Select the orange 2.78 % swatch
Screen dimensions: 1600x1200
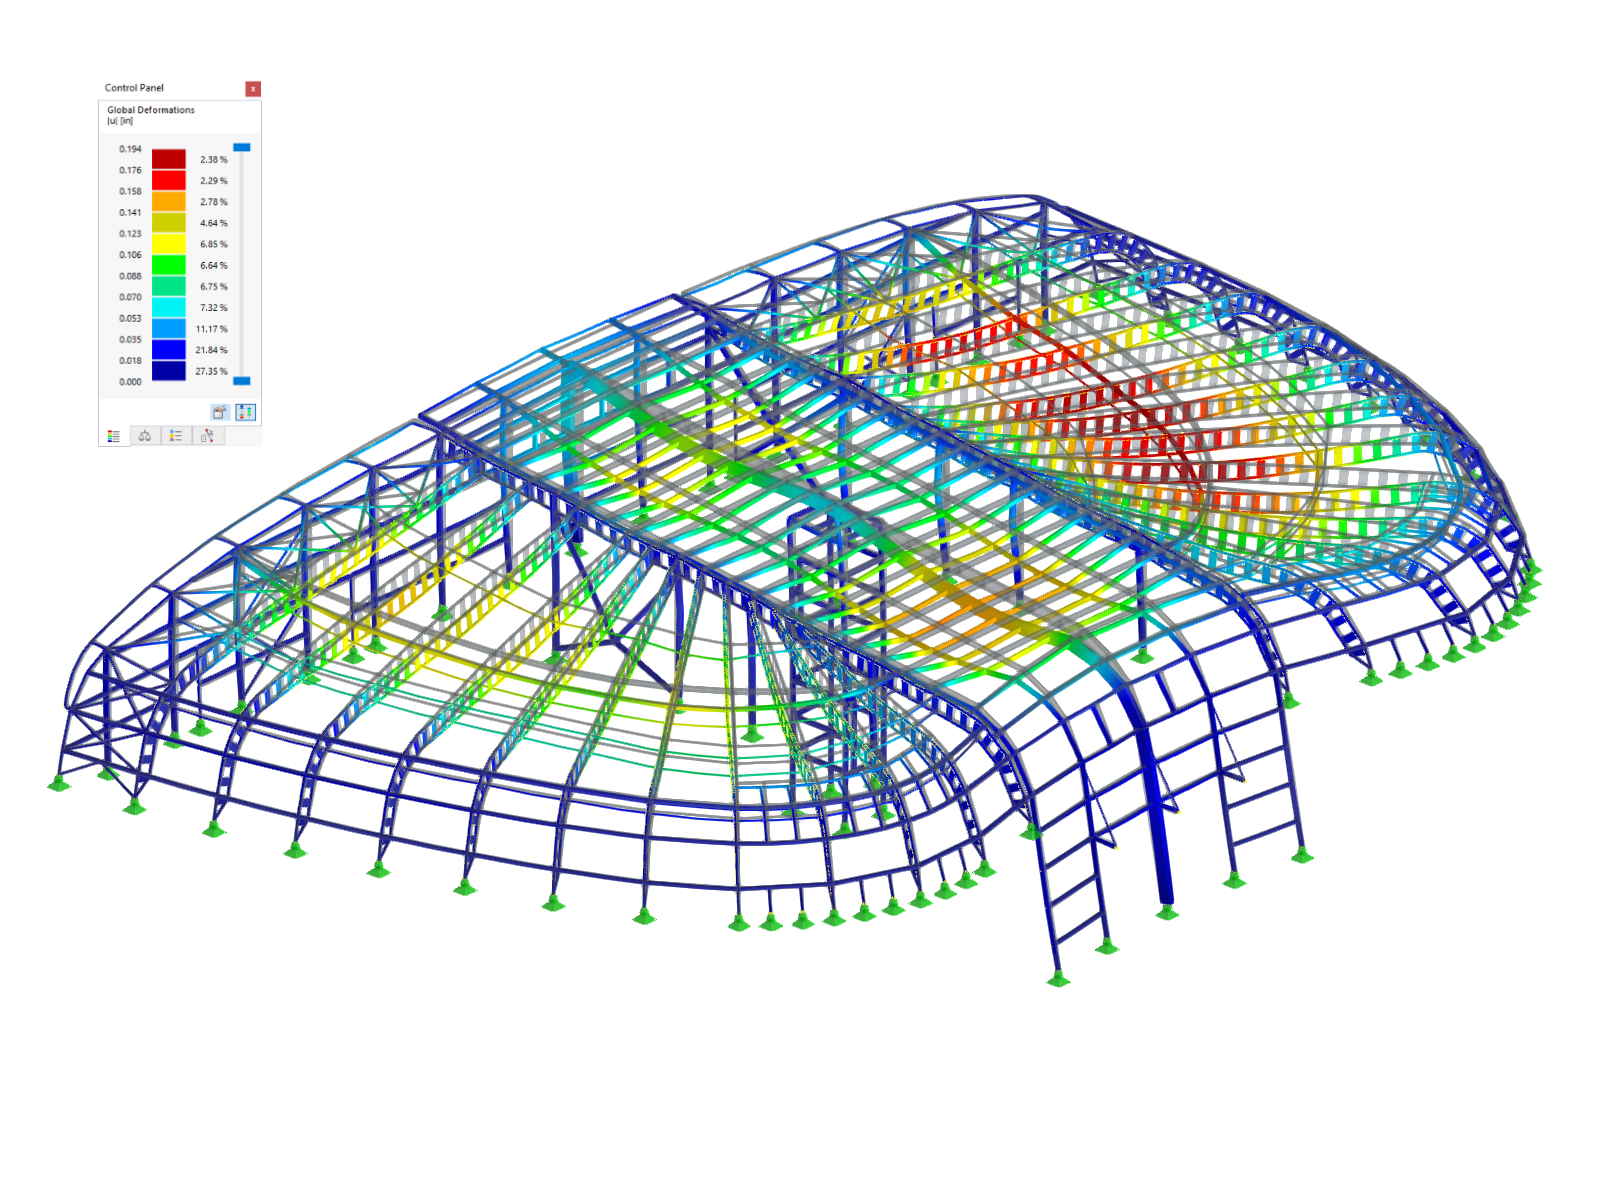point(169,201)
